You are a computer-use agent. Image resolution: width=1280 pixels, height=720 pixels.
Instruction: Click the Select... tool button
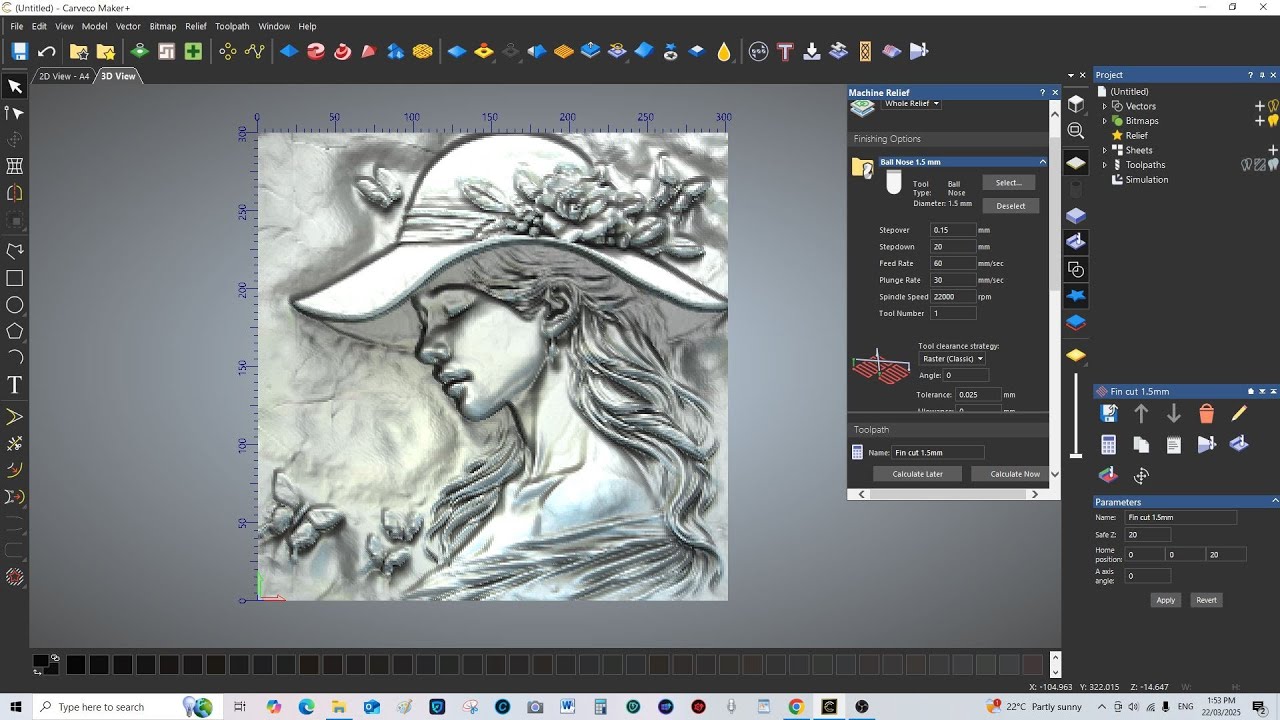click(1009, 183)
